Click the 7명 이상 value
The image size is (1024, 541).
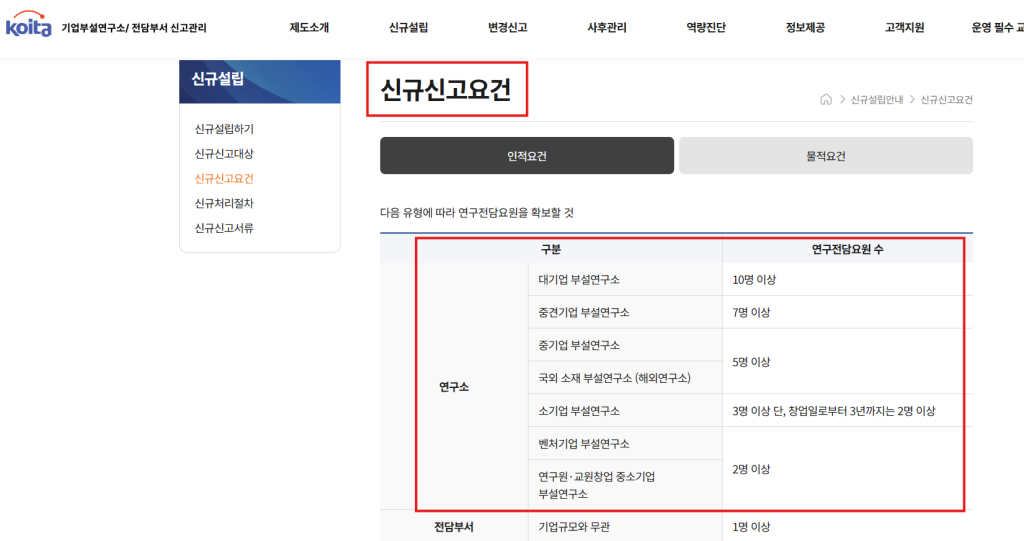[x=751, y=312]
